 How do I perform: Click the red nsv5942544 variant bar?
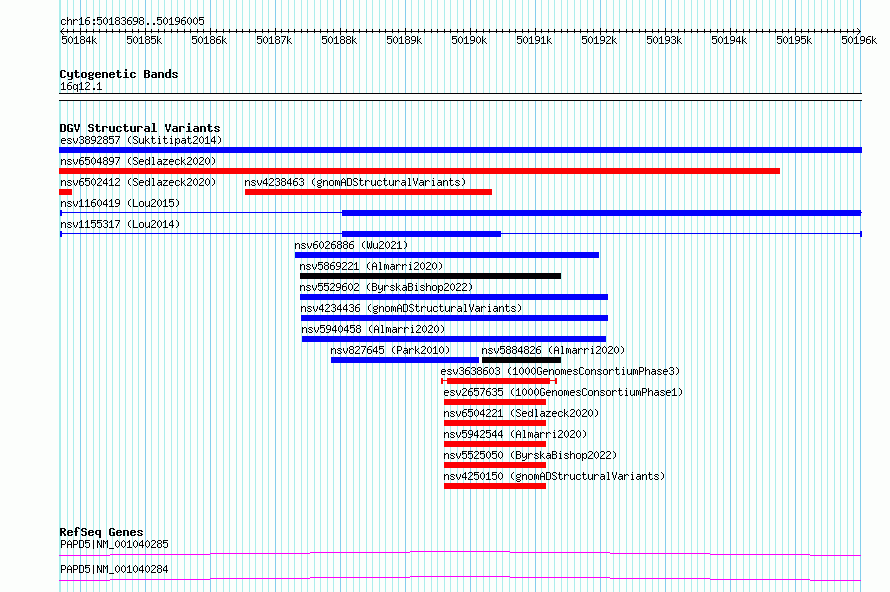click(495, 444)
